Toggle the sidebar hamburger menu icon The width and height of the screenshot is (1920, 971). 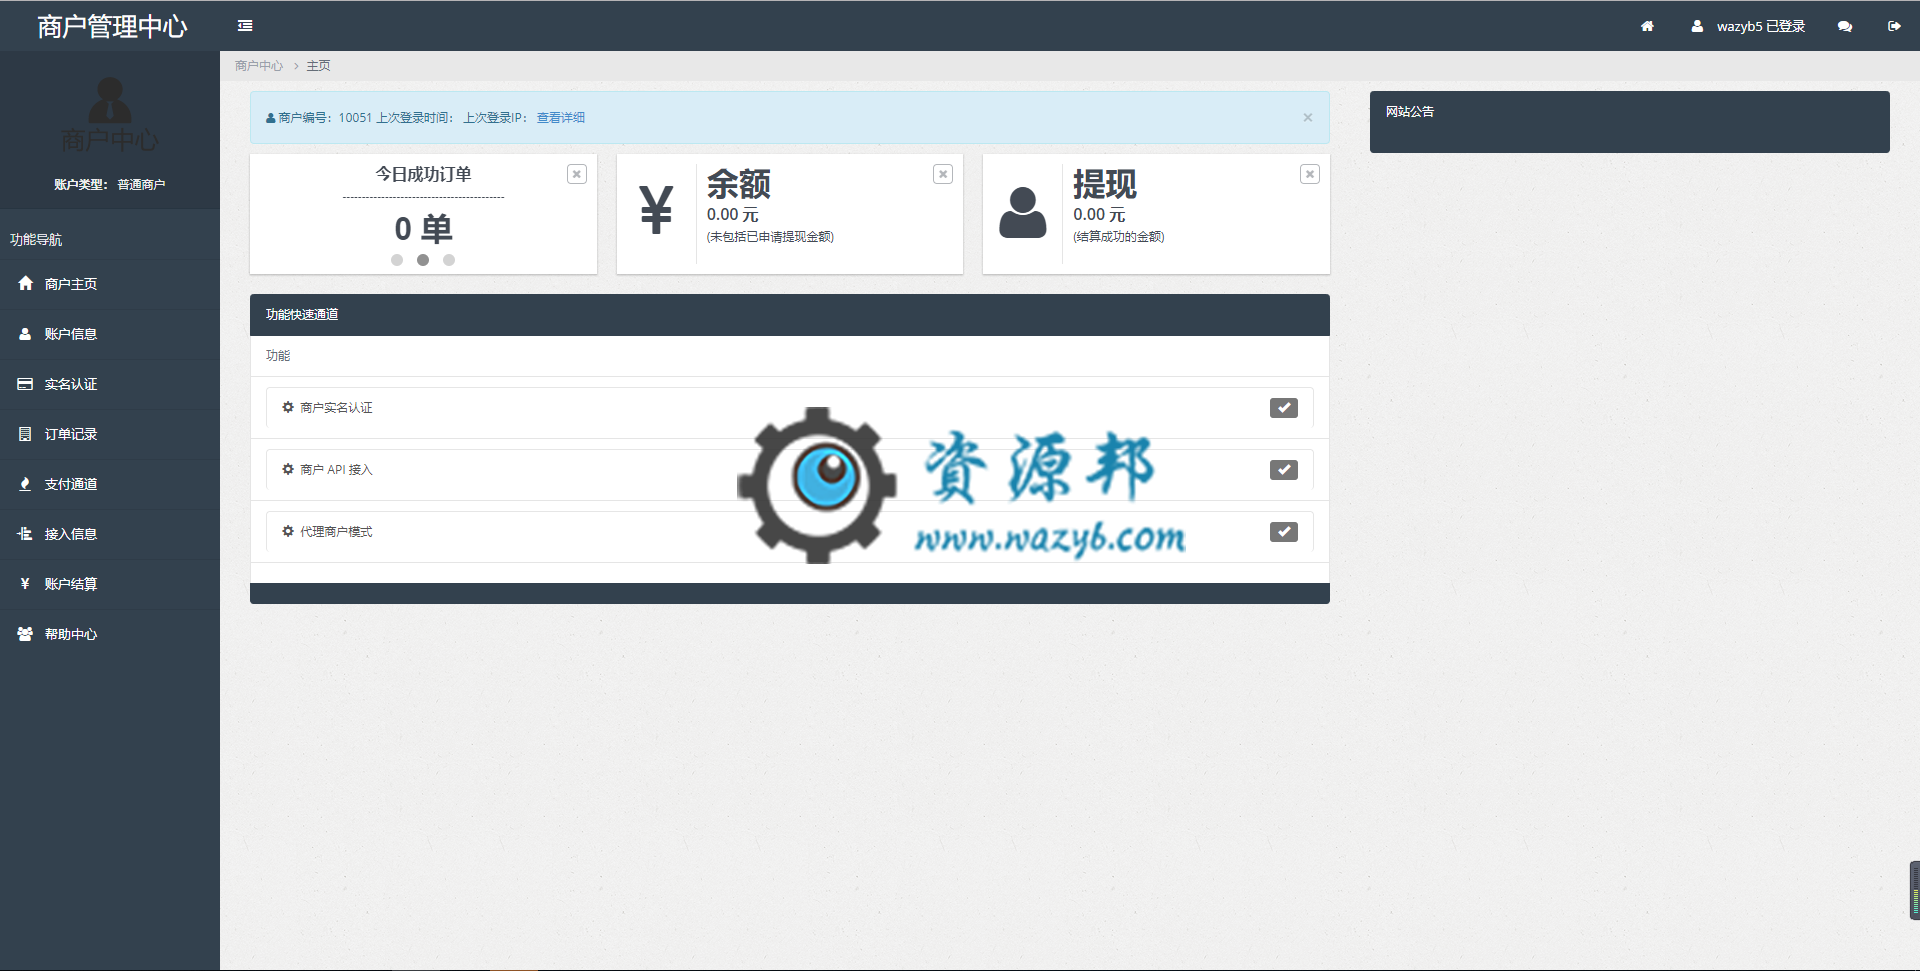coord(245,26)
